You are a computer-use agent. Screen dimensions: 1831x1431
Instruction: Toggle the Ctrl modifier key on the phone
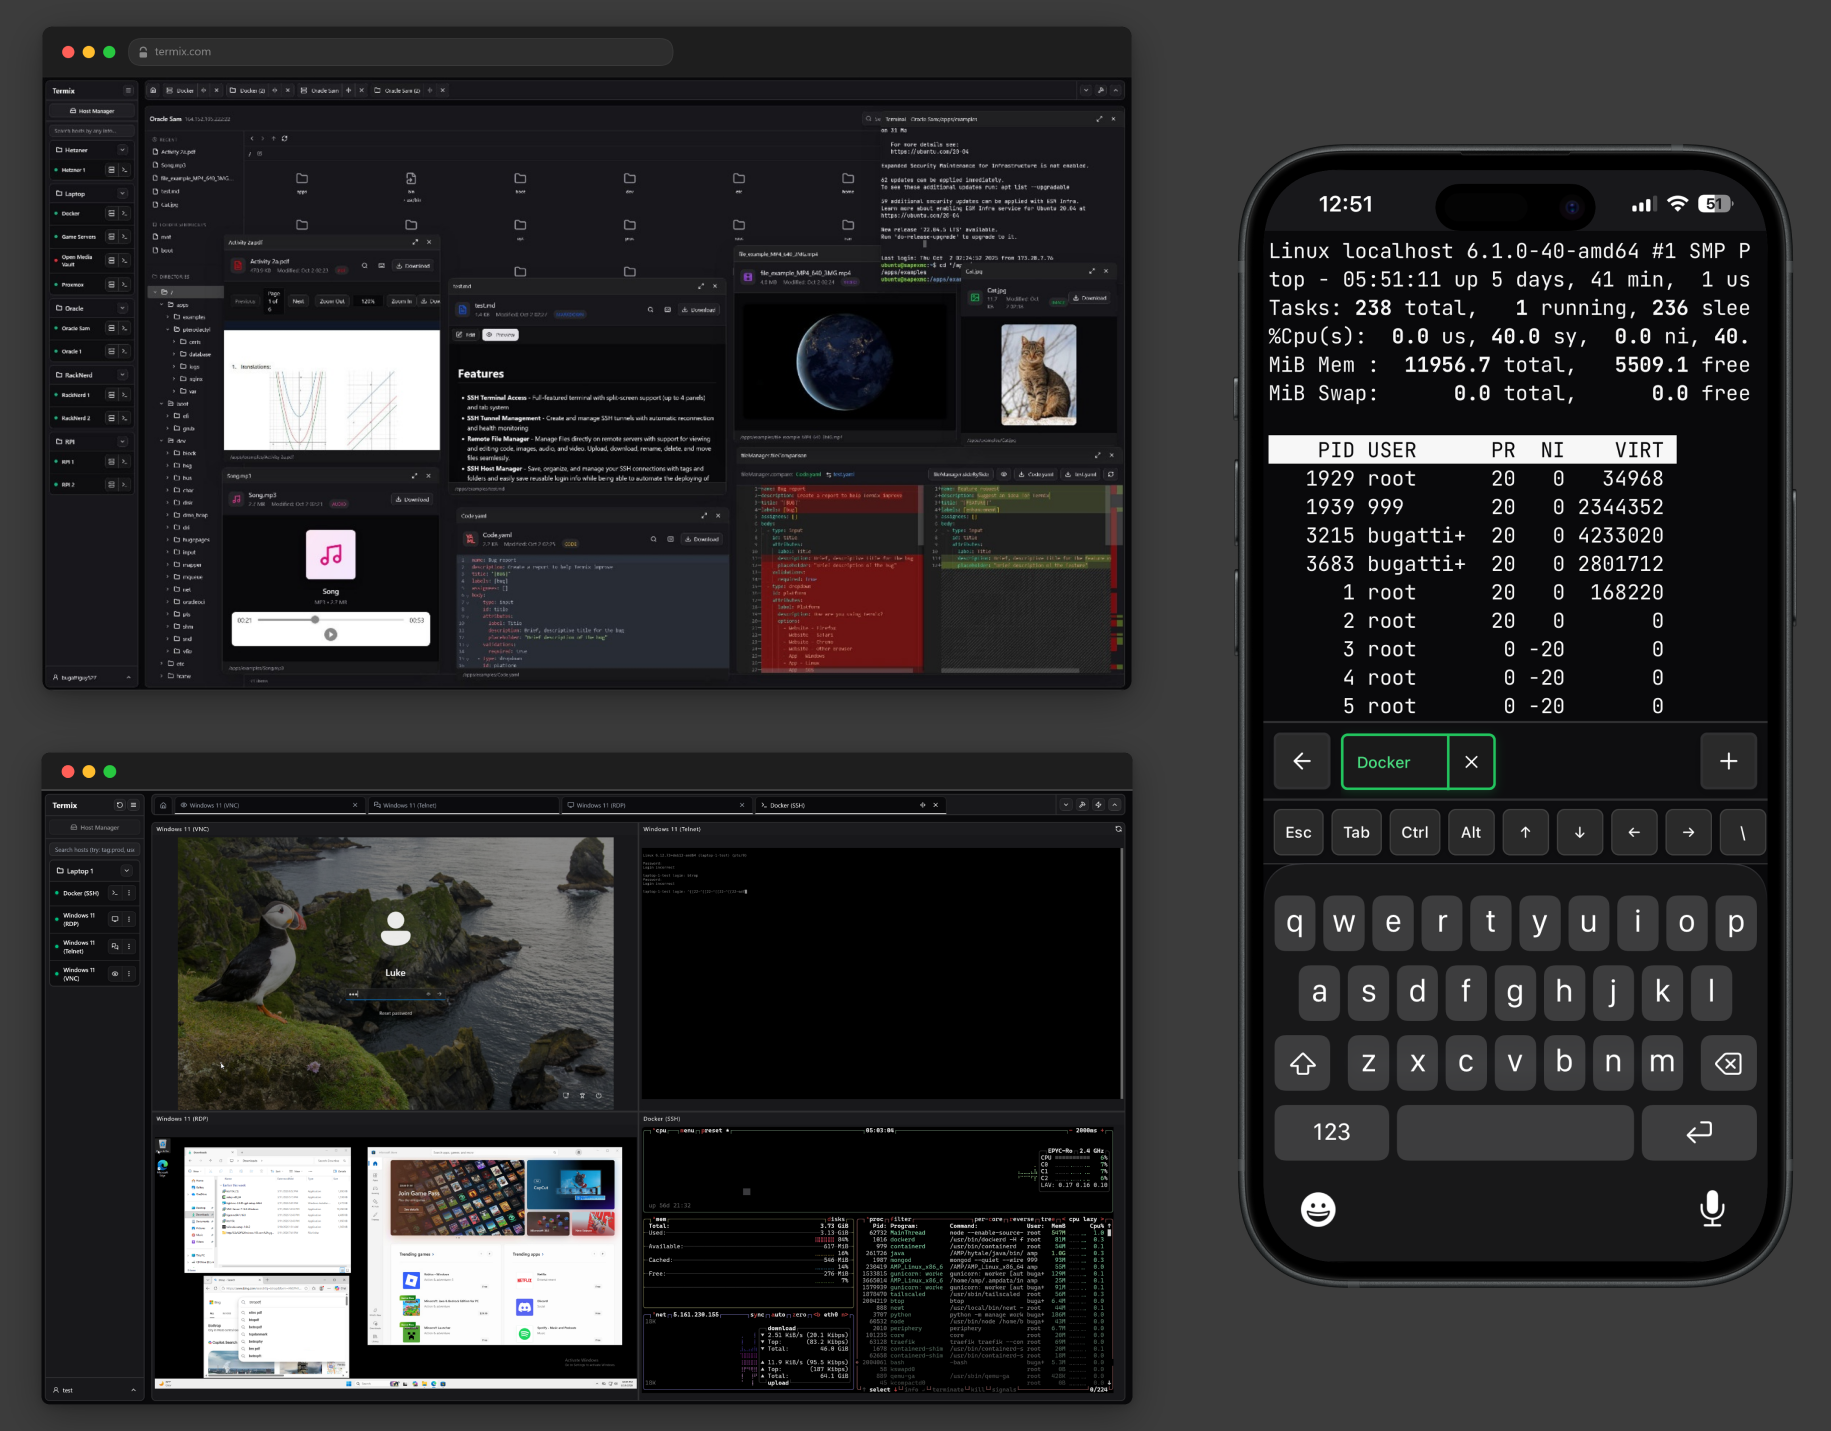tap(1414, 832)
